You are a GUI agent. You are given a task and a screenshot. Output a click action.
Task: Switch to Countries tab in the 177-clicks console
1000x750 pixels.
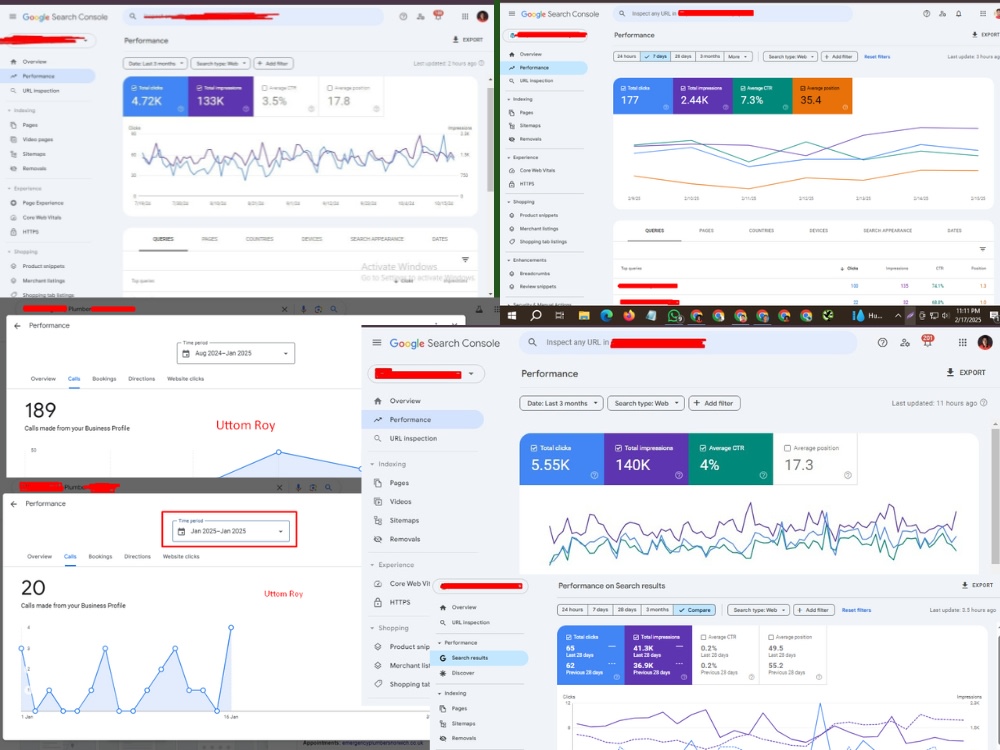pos(761,230)
